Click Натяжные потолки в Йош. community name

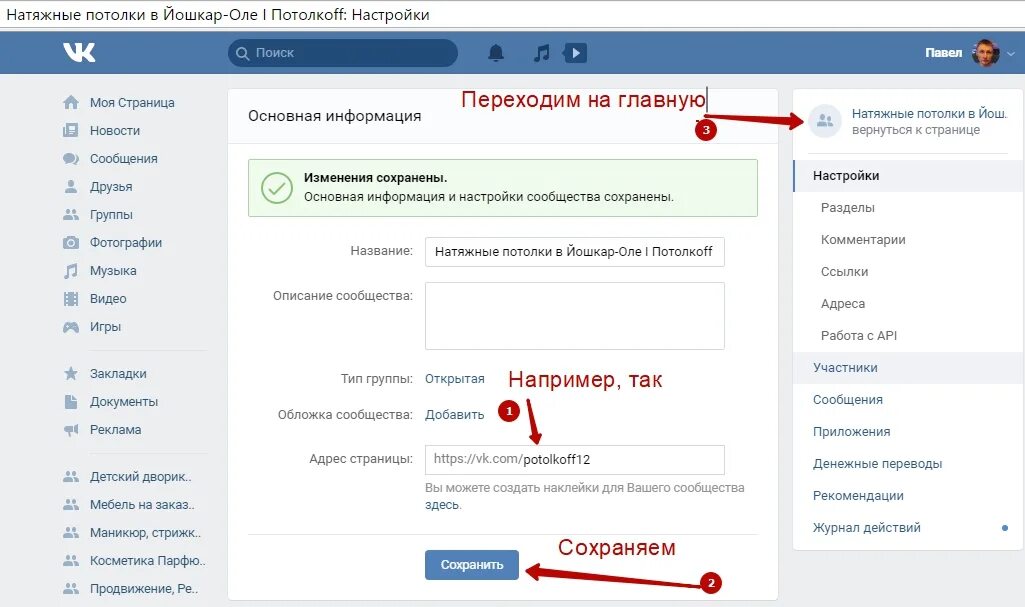tap(929, 114)
